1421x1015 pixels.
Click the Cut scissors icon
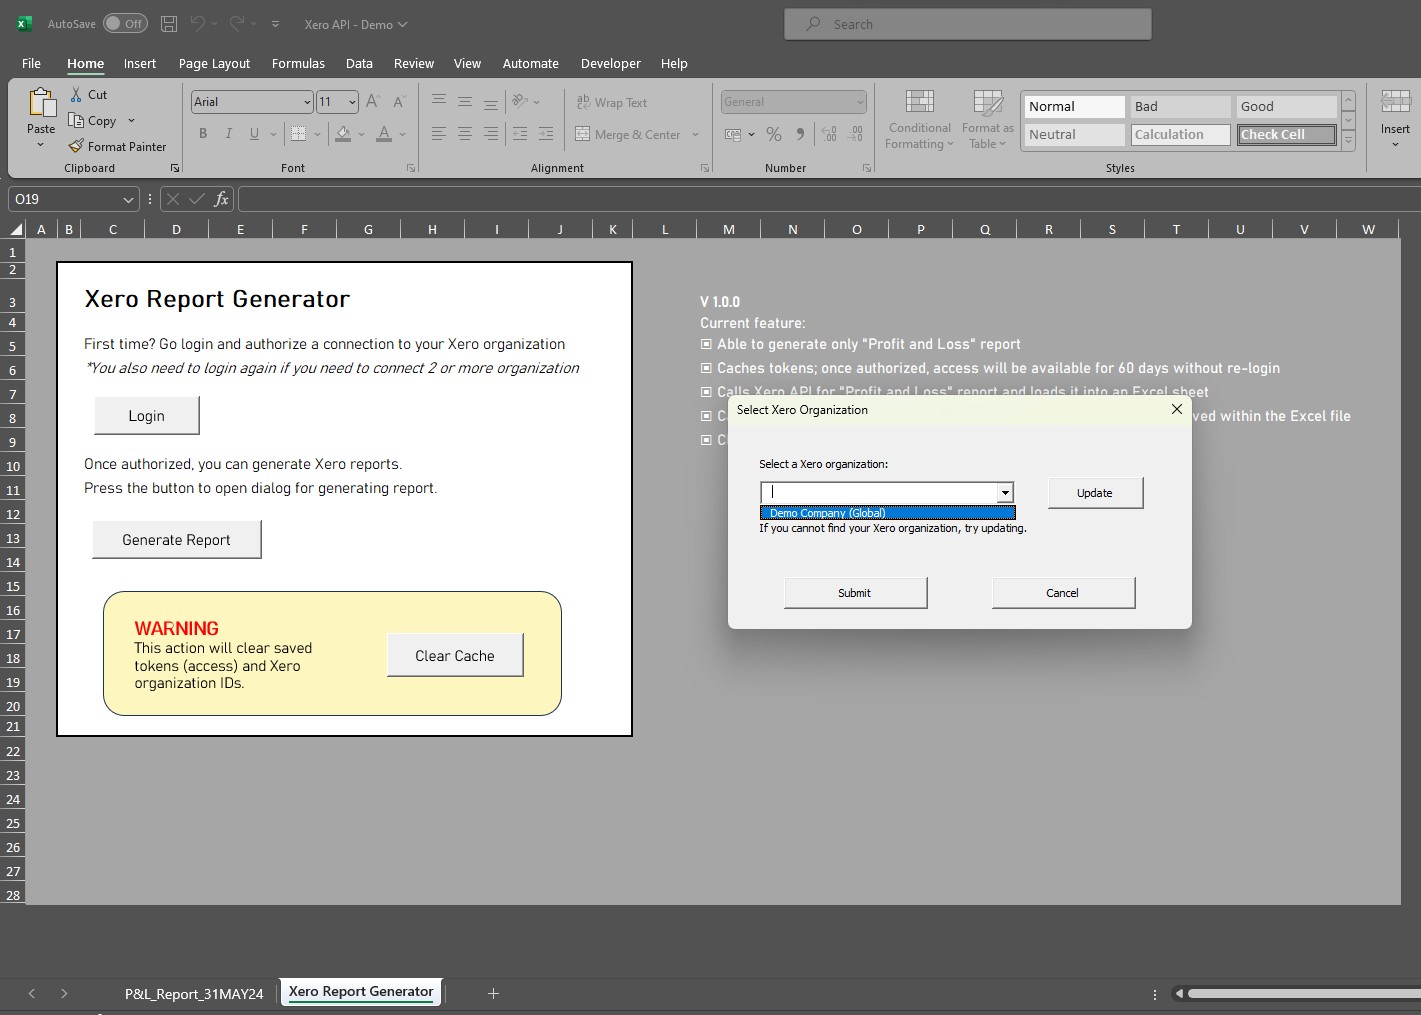click(x=76, y=94)
